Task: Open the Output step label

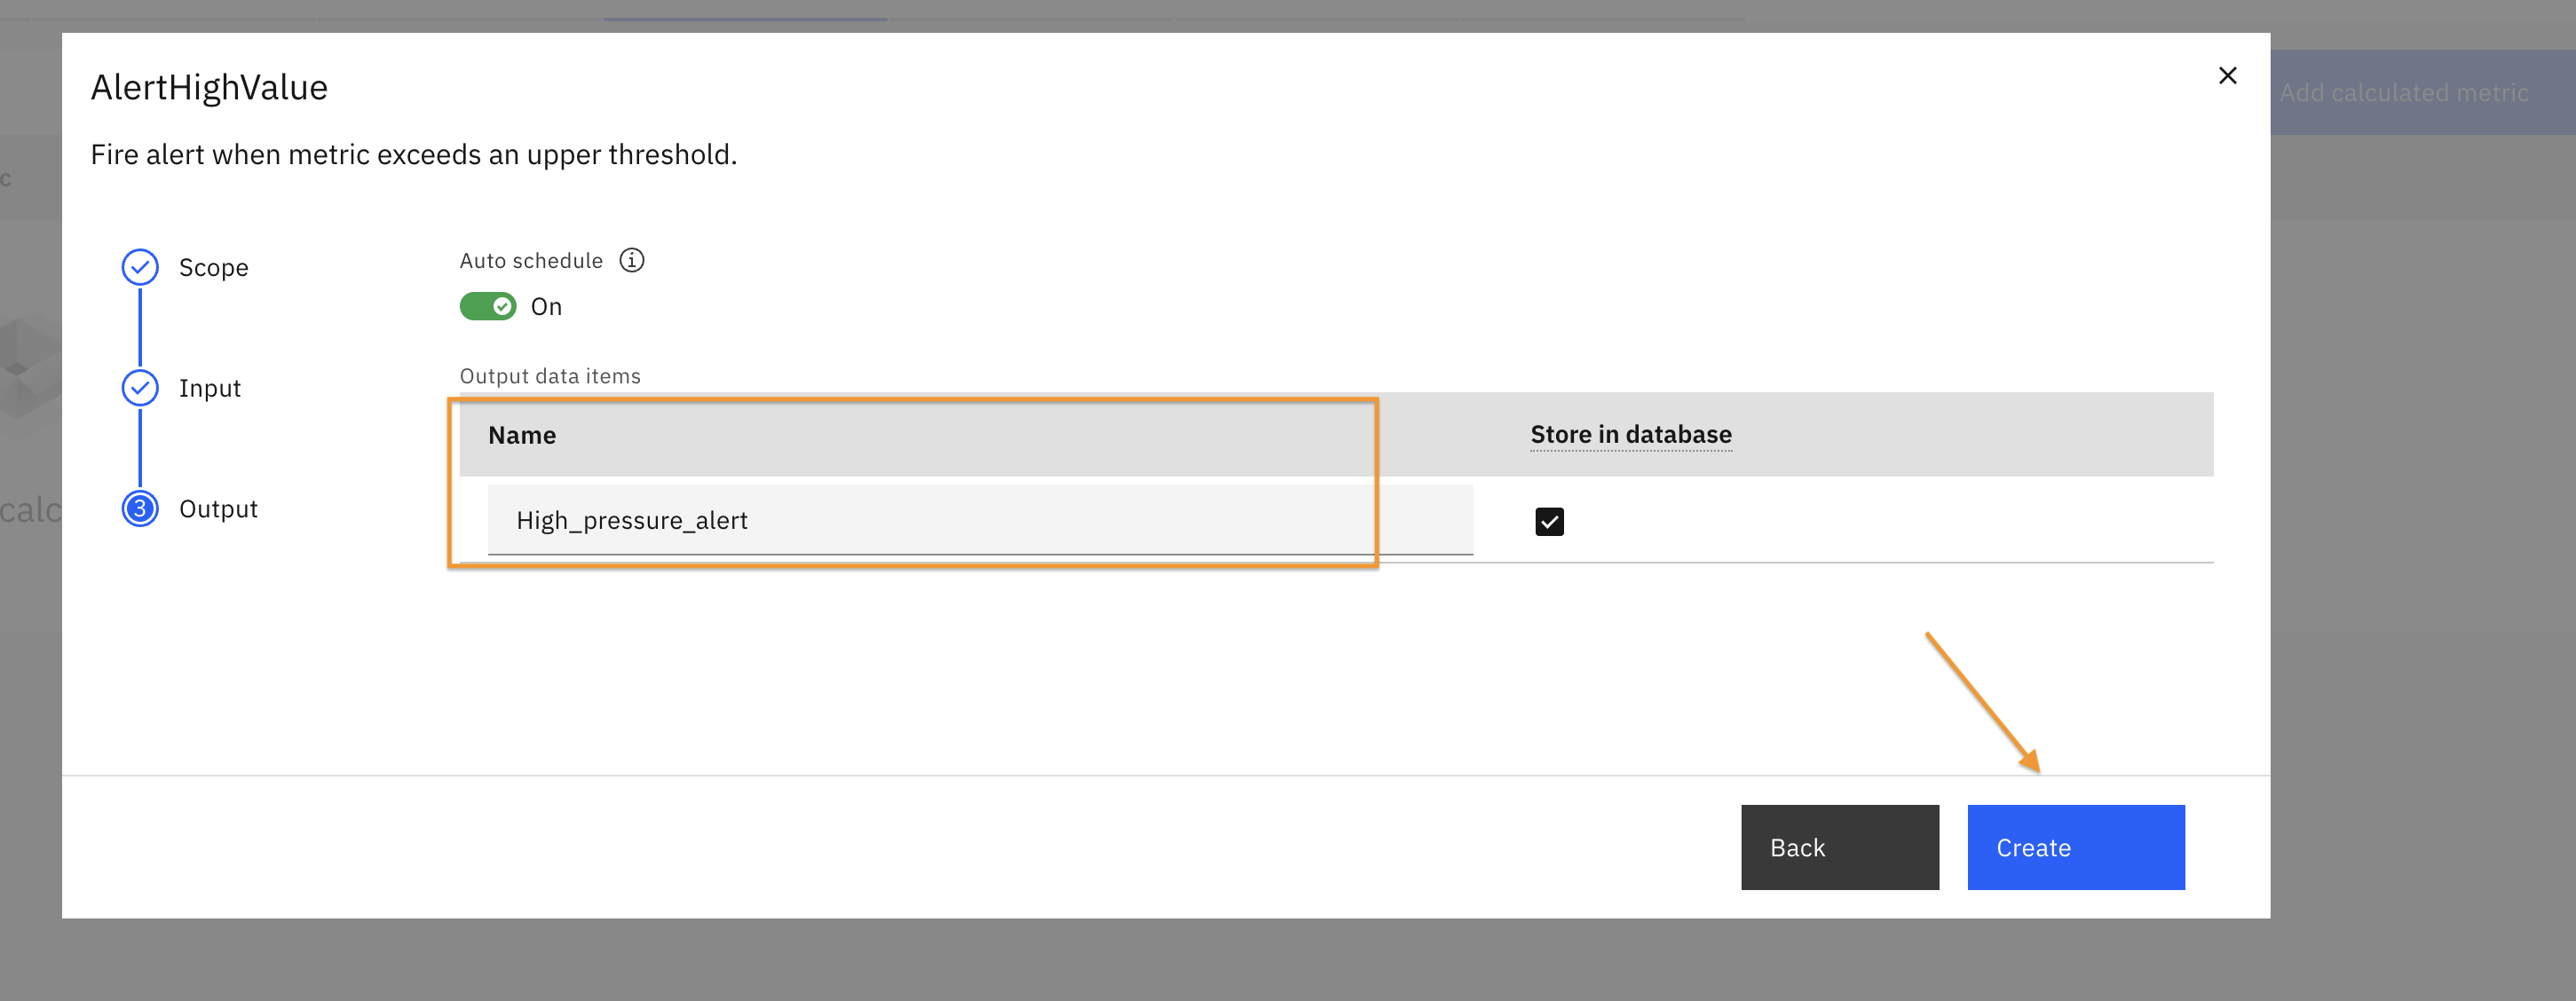Action: [x=218, y=509]
